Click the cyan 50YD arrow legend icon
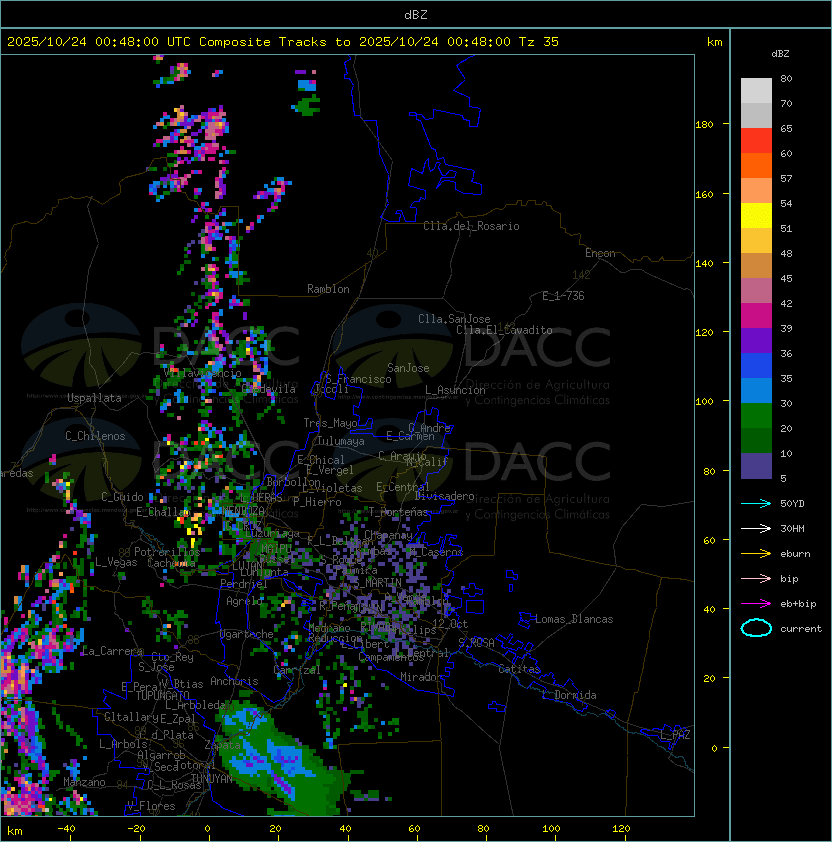832x842 pixels. [x=756, y=504]
